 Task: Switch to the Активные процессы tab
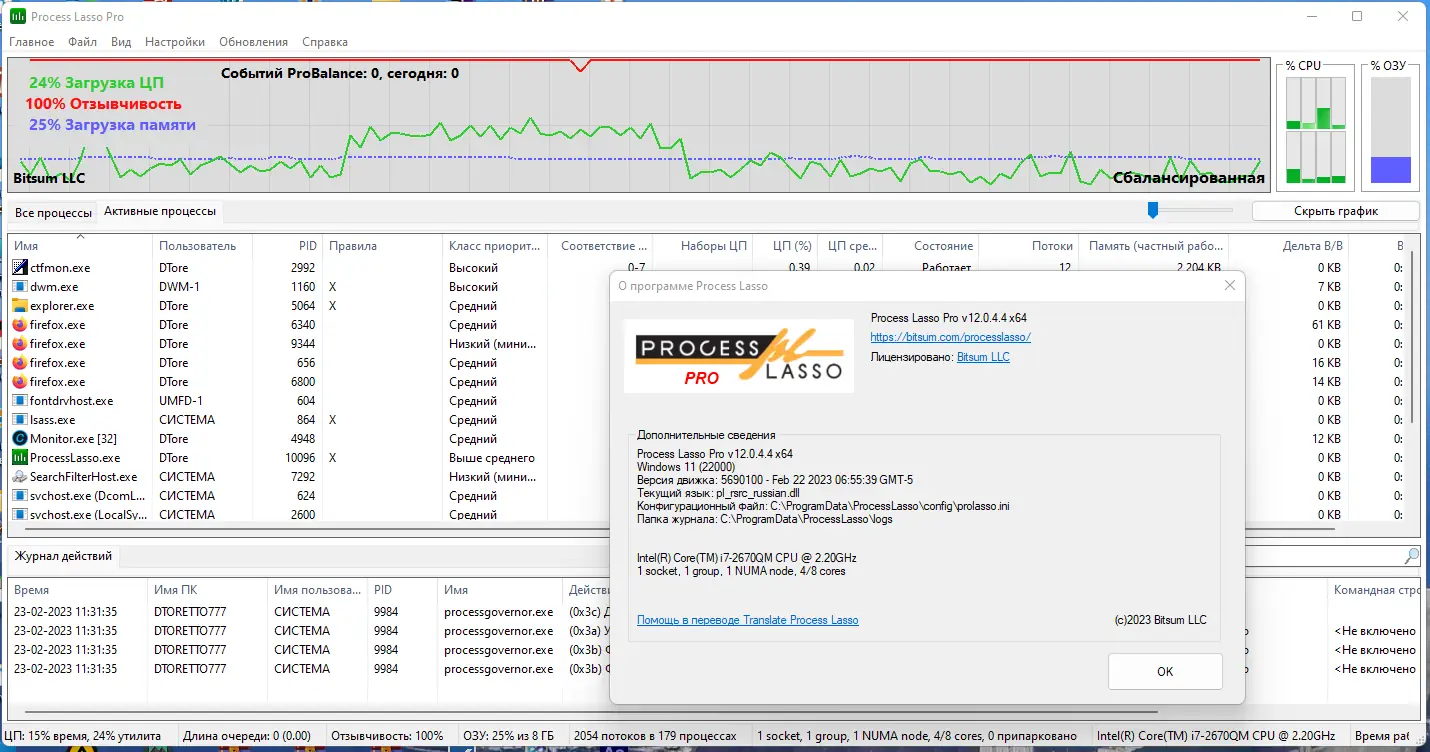click(x=160, y=211)
